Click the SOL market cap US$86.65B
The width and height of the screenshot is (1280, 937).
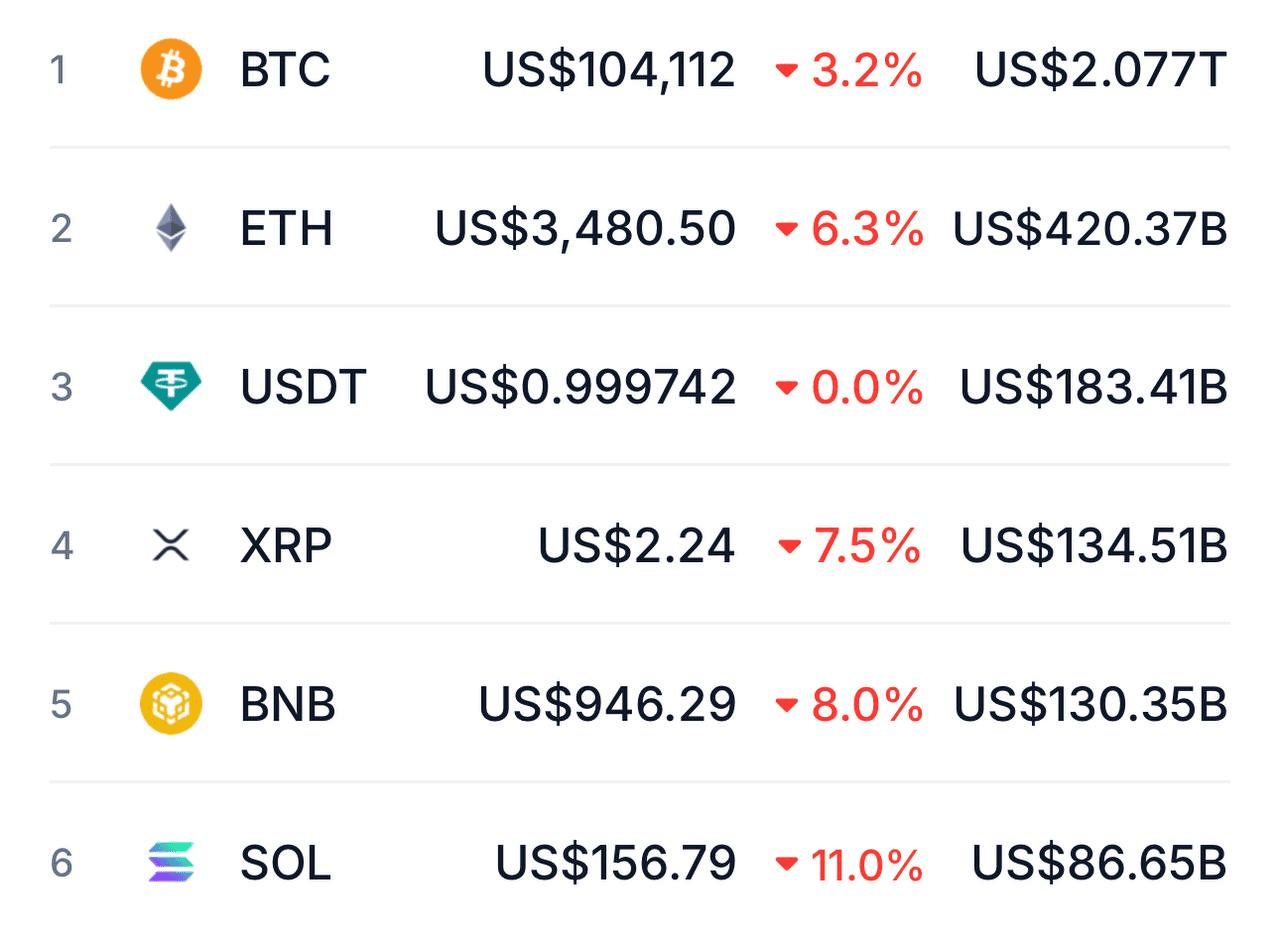click(x=1099, y=862)
